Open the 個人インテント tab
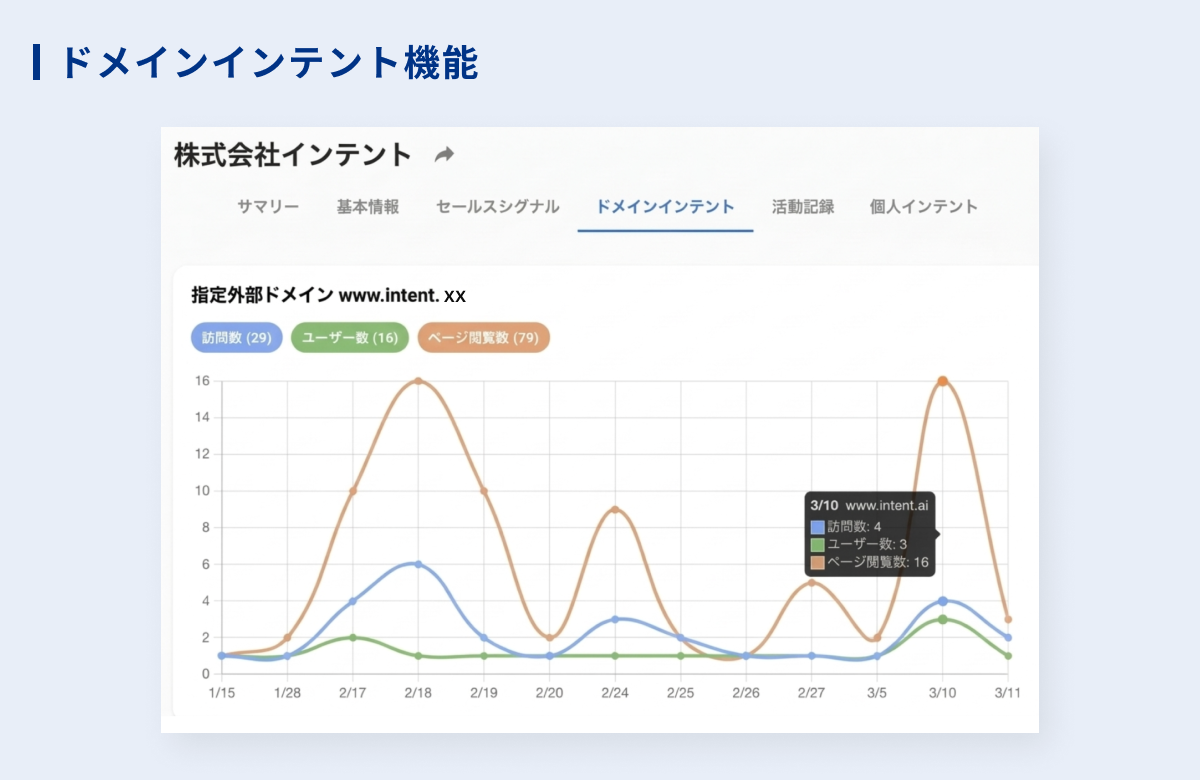 pos(923,207)
